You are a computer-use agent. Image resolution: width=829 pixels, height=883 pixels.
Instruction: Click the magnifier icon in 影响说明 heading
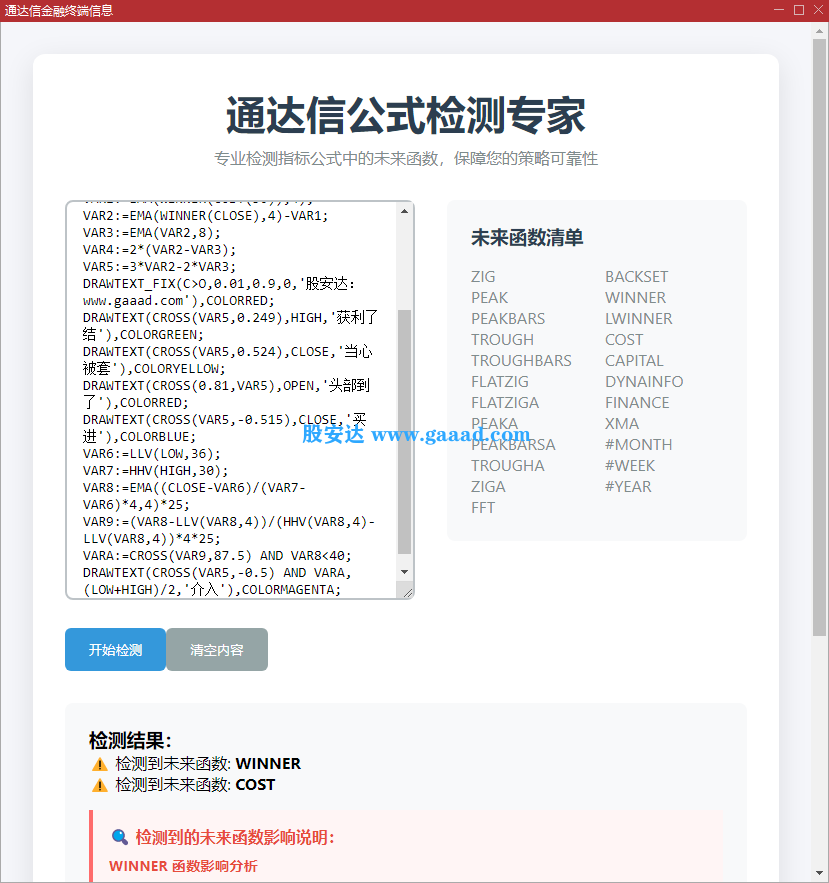click(119, 837)
